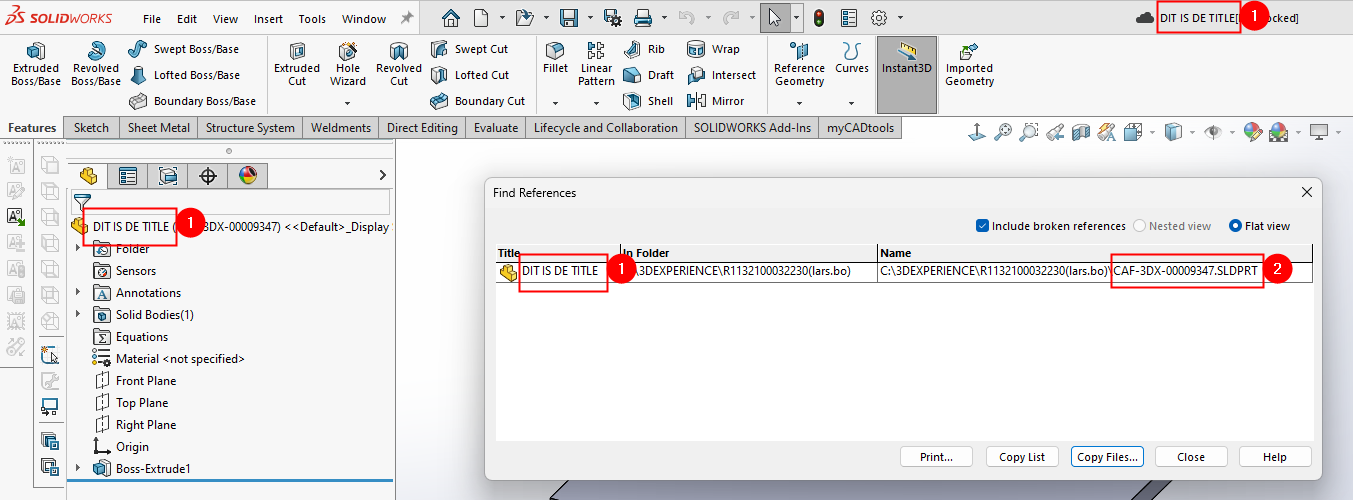
Task: Open Reference Geometry tools
Action: (799, 63)
